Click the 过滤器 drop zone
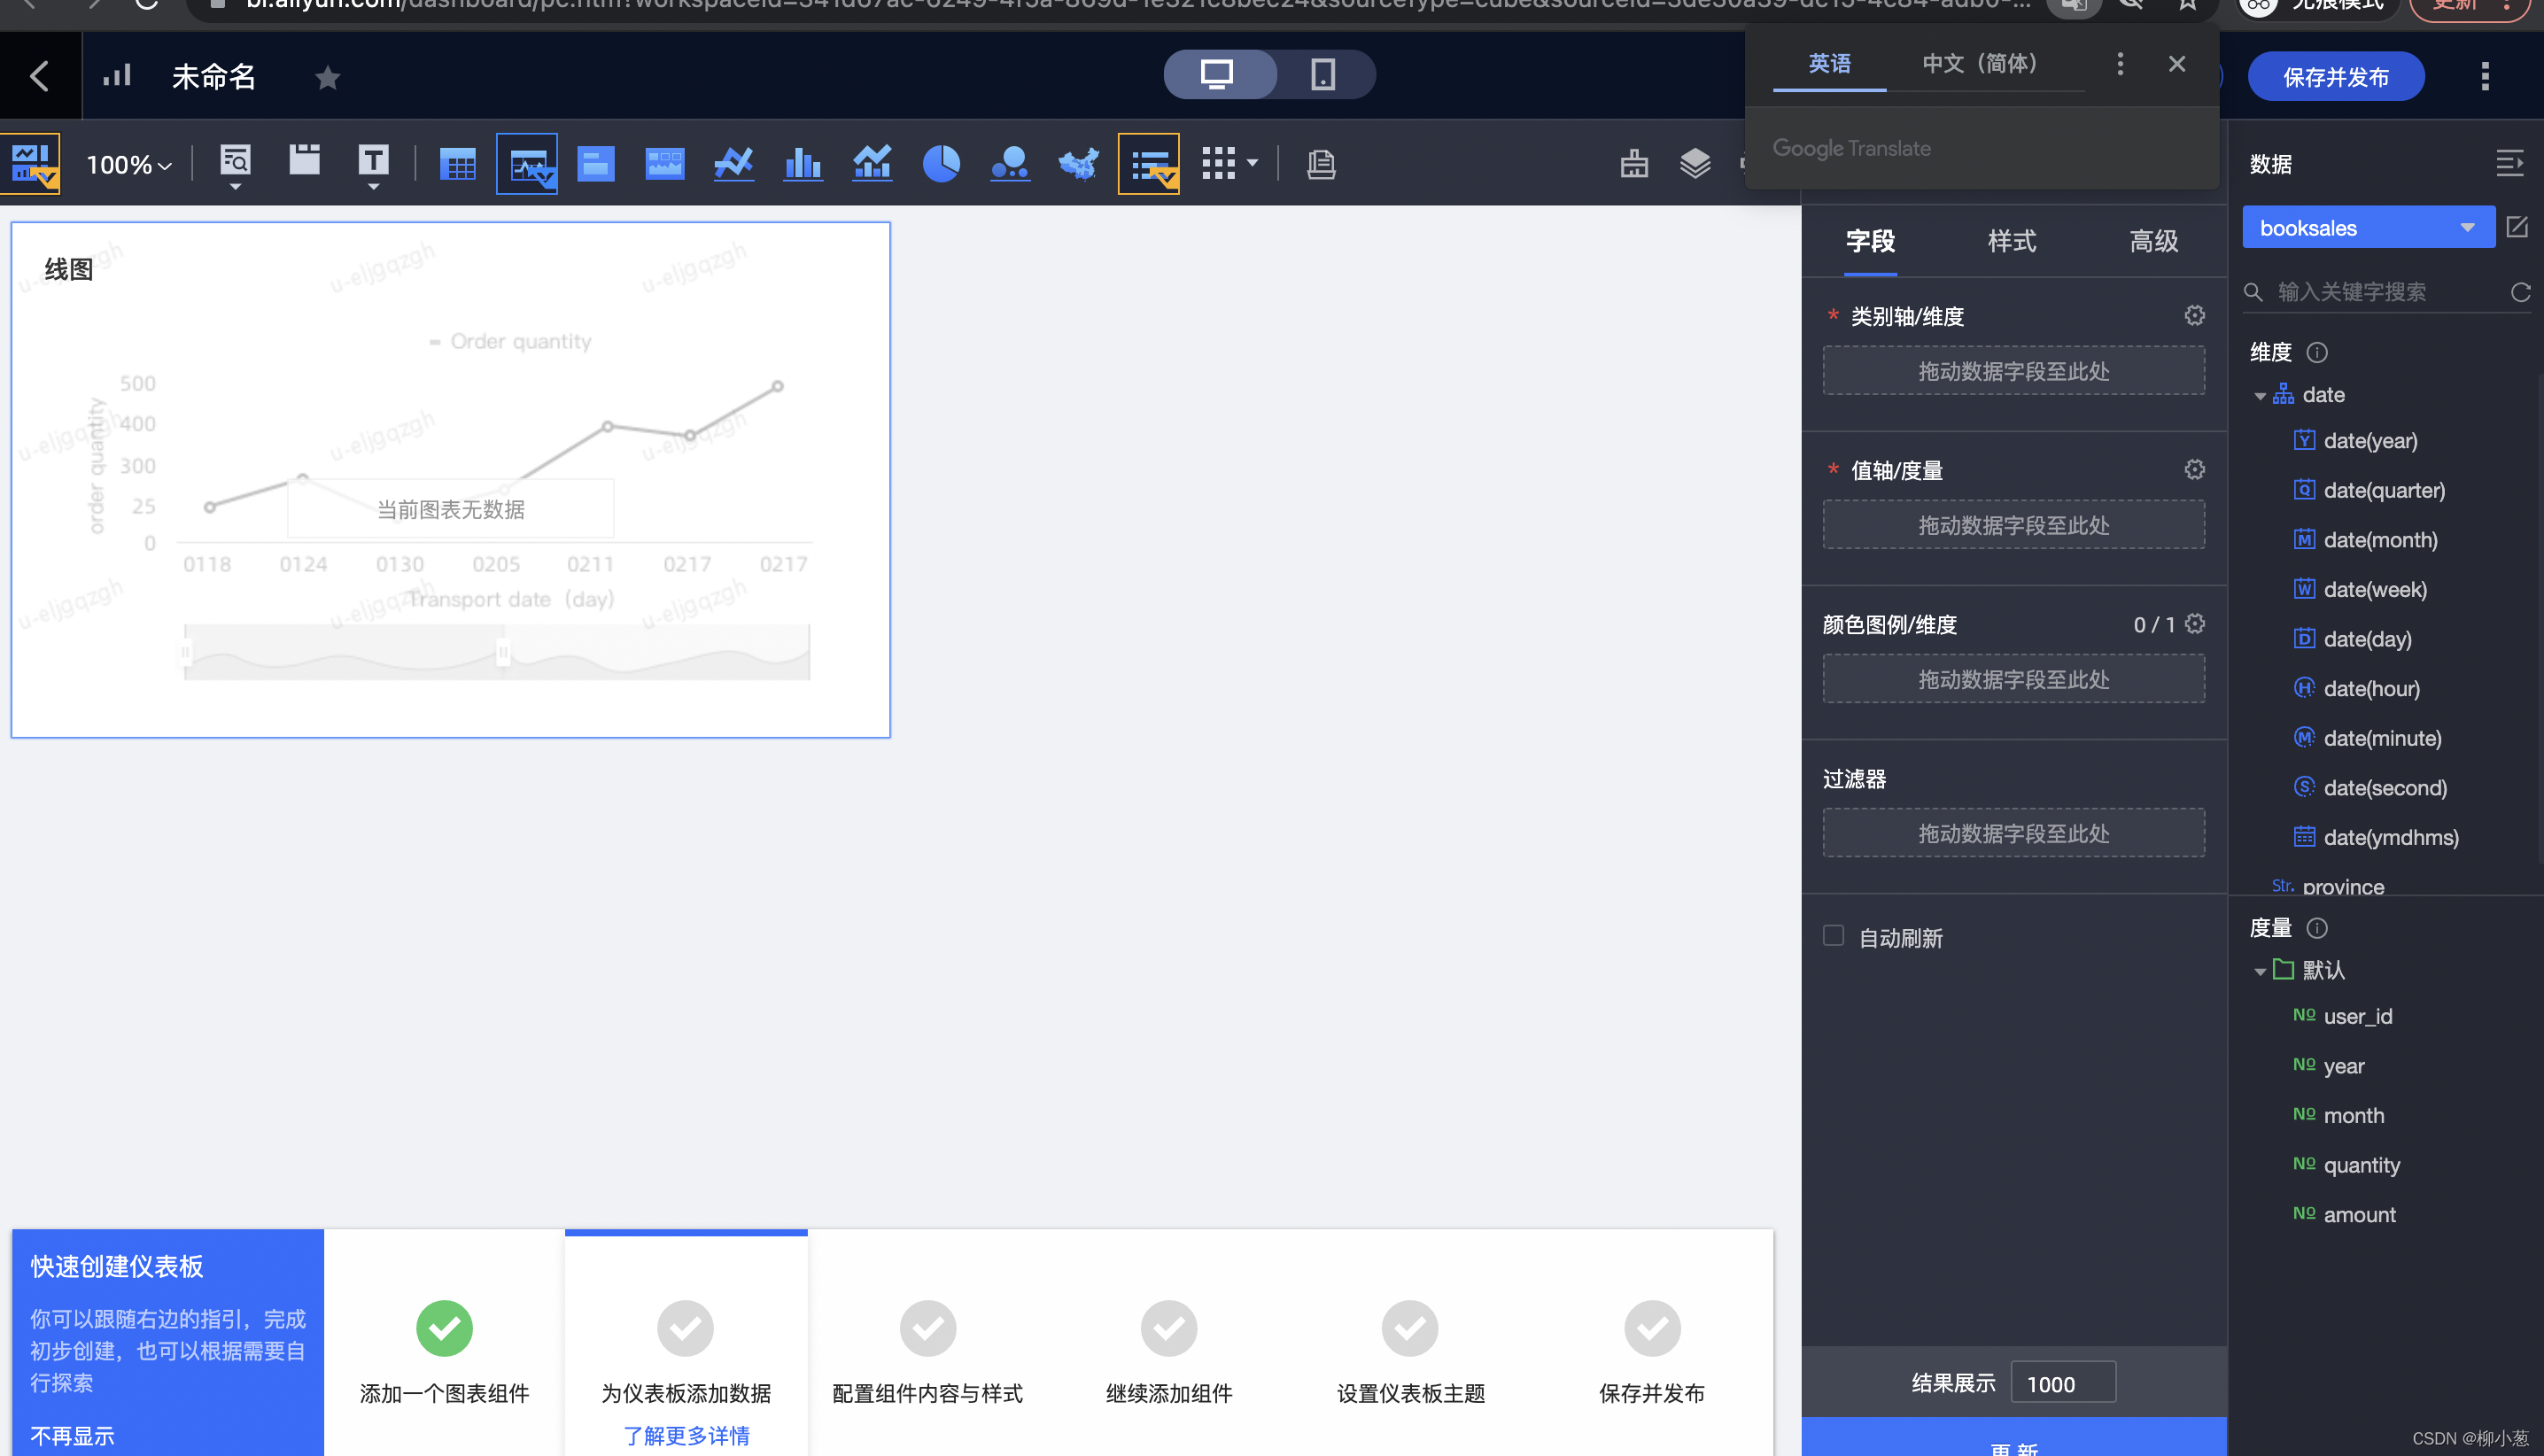This screenshot has height=1456, width=2544. click(x=2013, y=833)
